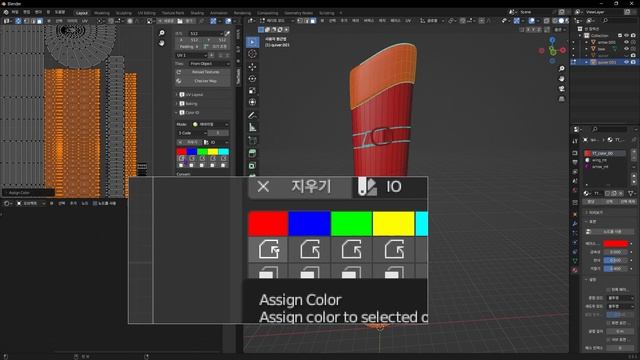The width and height of the screenshot is (640, 360).
Task: Click the UV editor zoom magnifier icon
Action: [x=162, y=33]
